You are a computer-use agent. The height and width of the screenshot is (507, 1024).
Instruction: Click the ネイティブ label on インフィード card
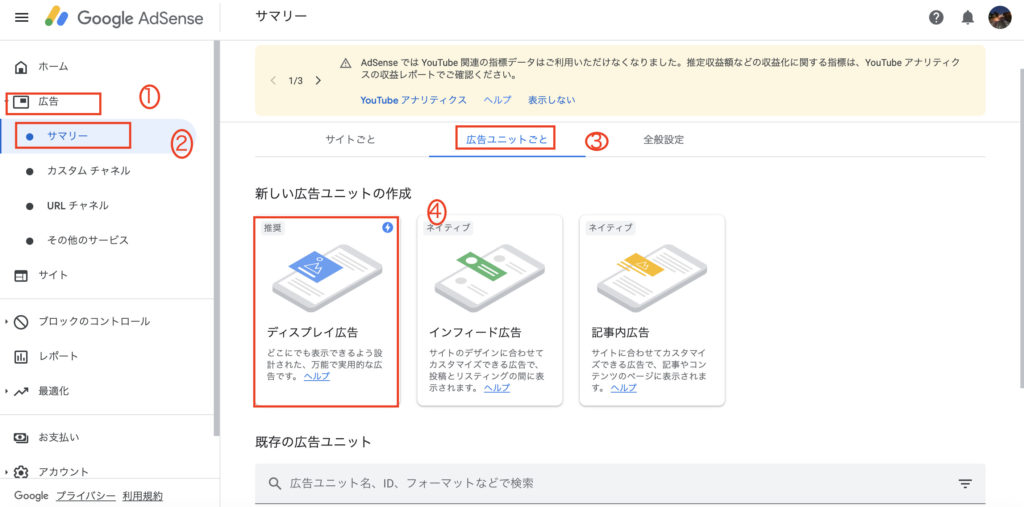pos(449,228)
